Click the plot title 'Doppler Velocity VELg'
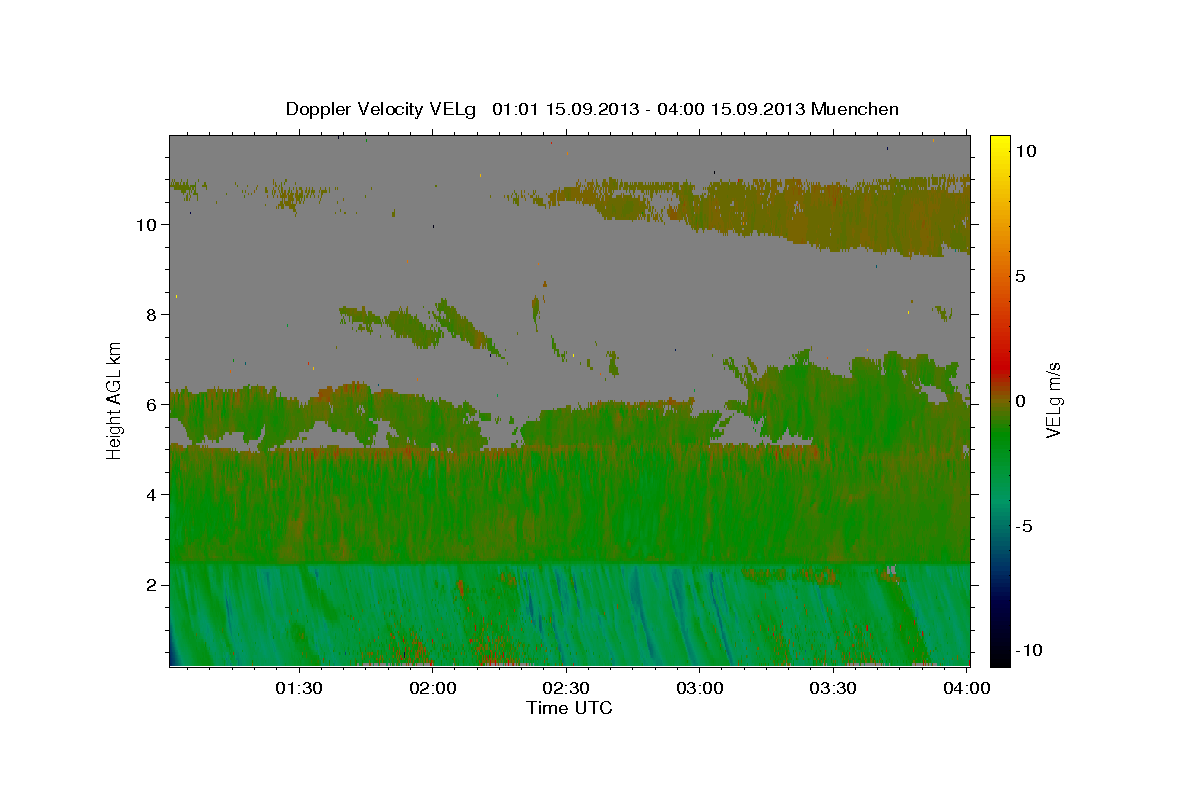 click(x=381, y=109)
